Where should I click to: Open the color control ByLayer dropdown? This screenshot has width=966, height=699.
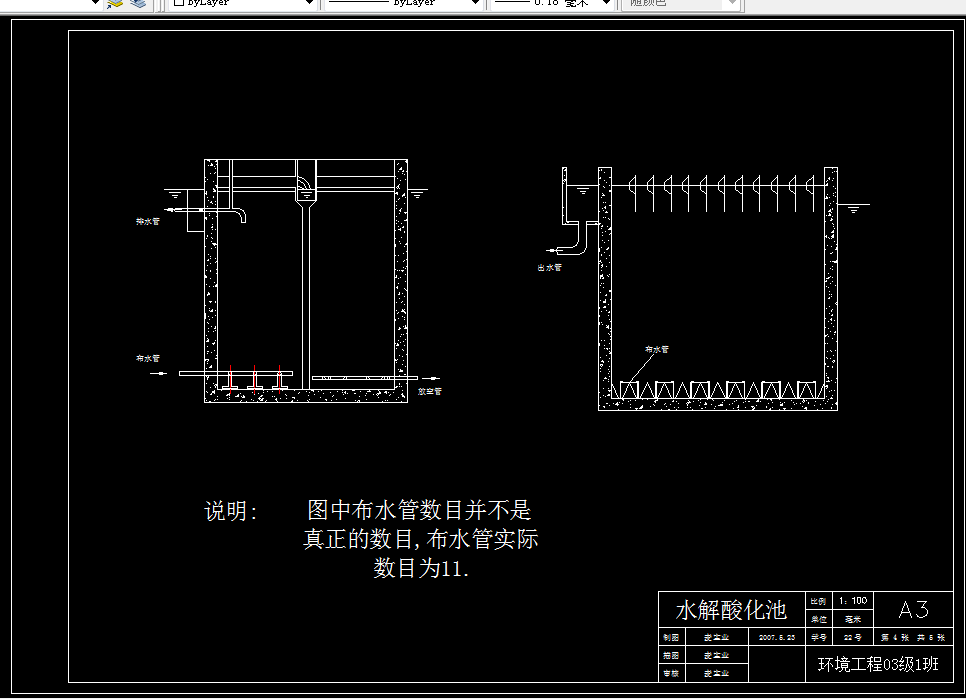pos(242,3)
